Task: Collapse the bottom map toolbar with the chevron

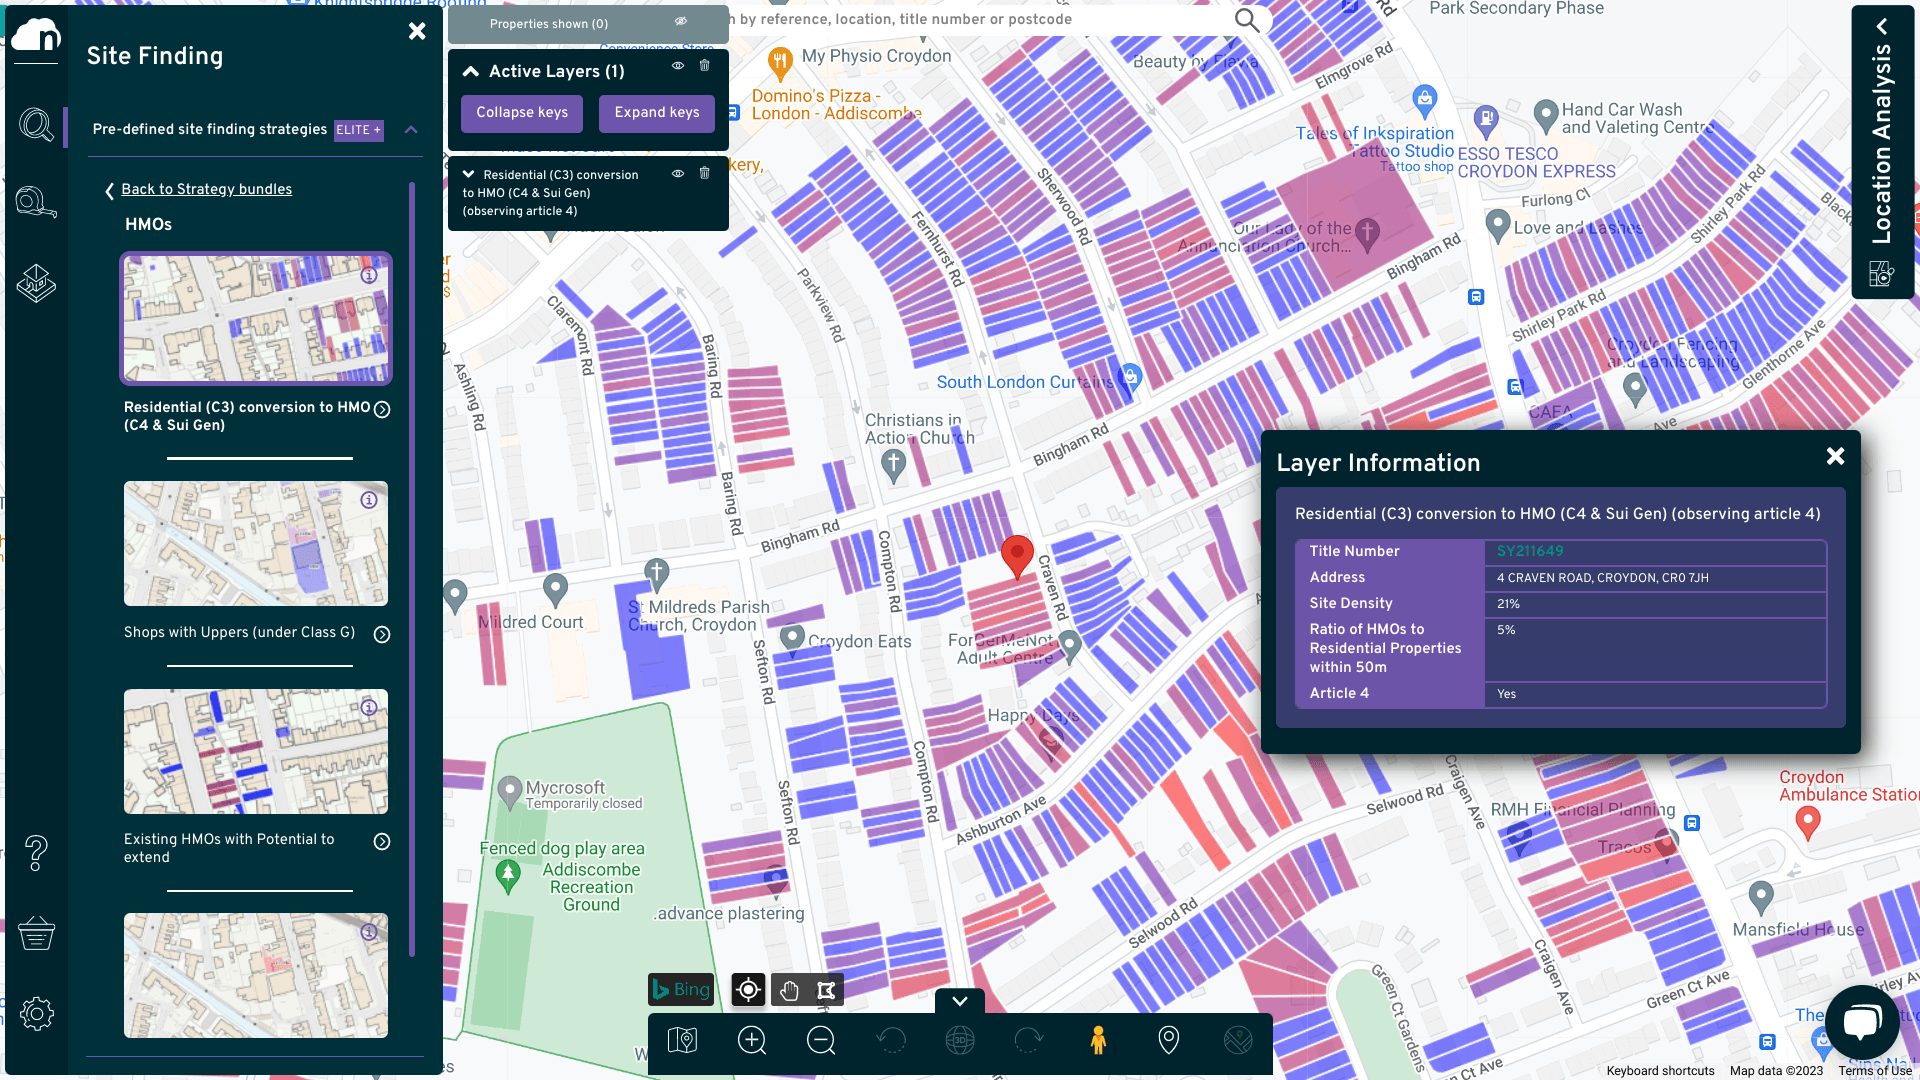Action: pyautogui.click(x=959, y=1000)
